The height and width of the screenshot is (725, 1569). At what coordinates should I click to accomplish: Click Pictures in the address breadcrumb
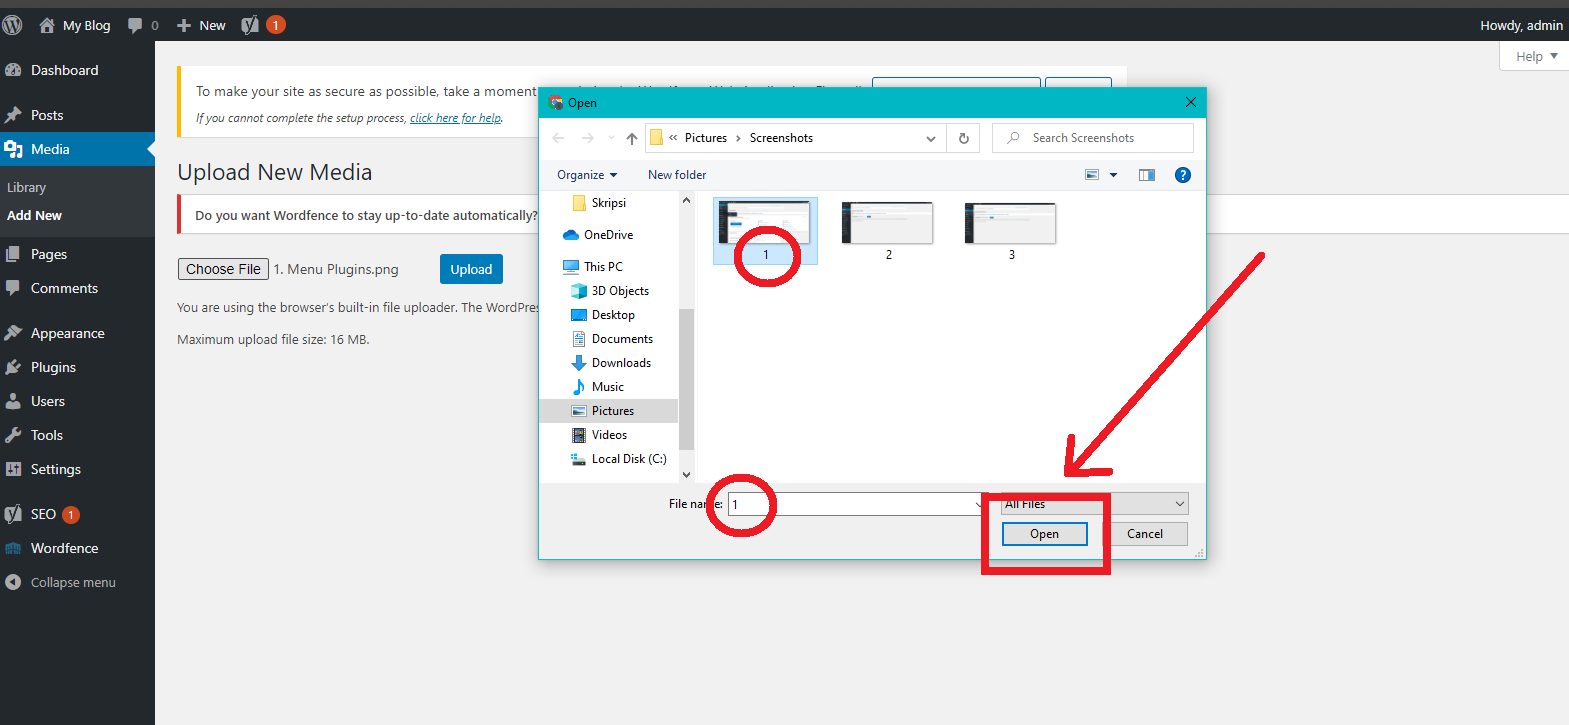tap(706, 138)
